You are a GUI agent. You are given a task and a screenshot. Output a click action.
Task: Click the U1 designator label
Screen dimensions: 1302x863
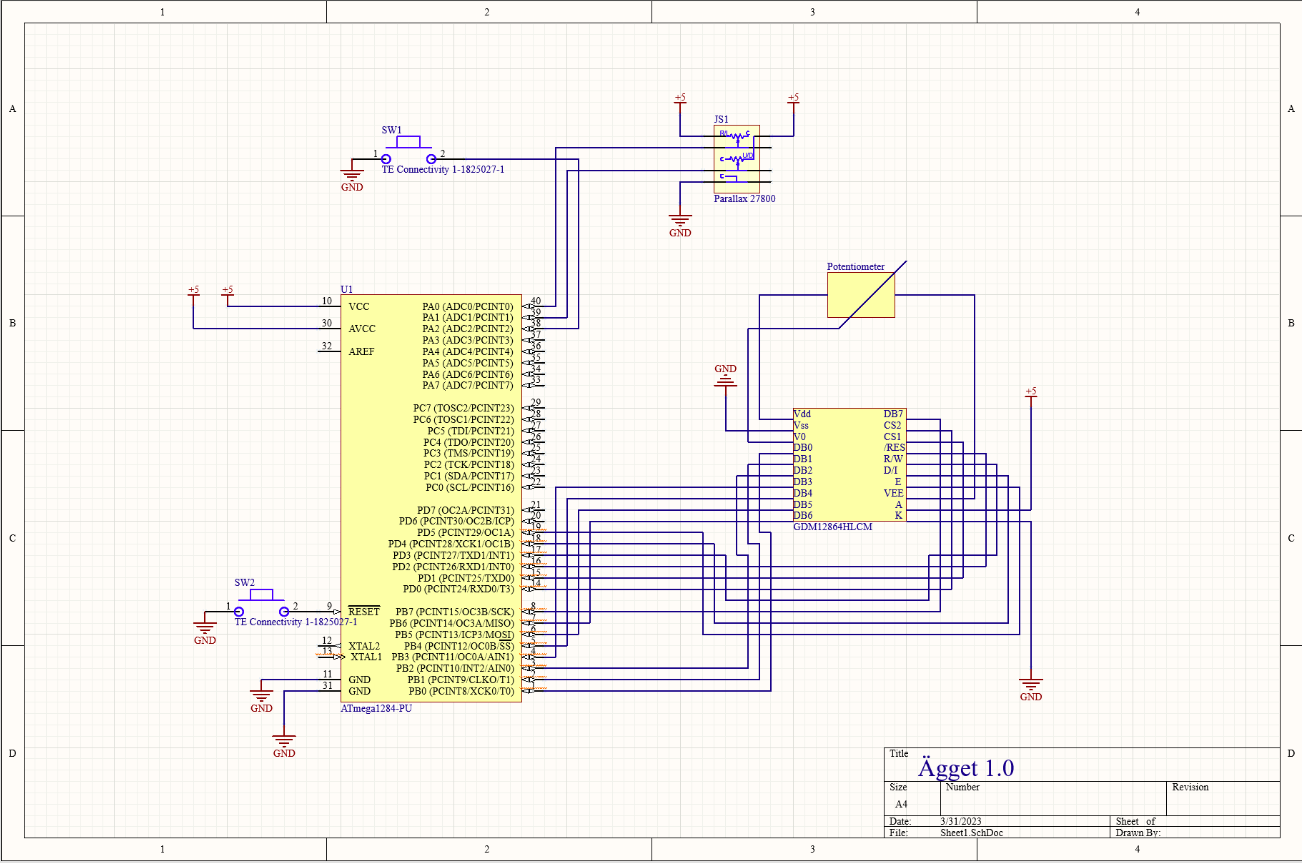(347, 288)
